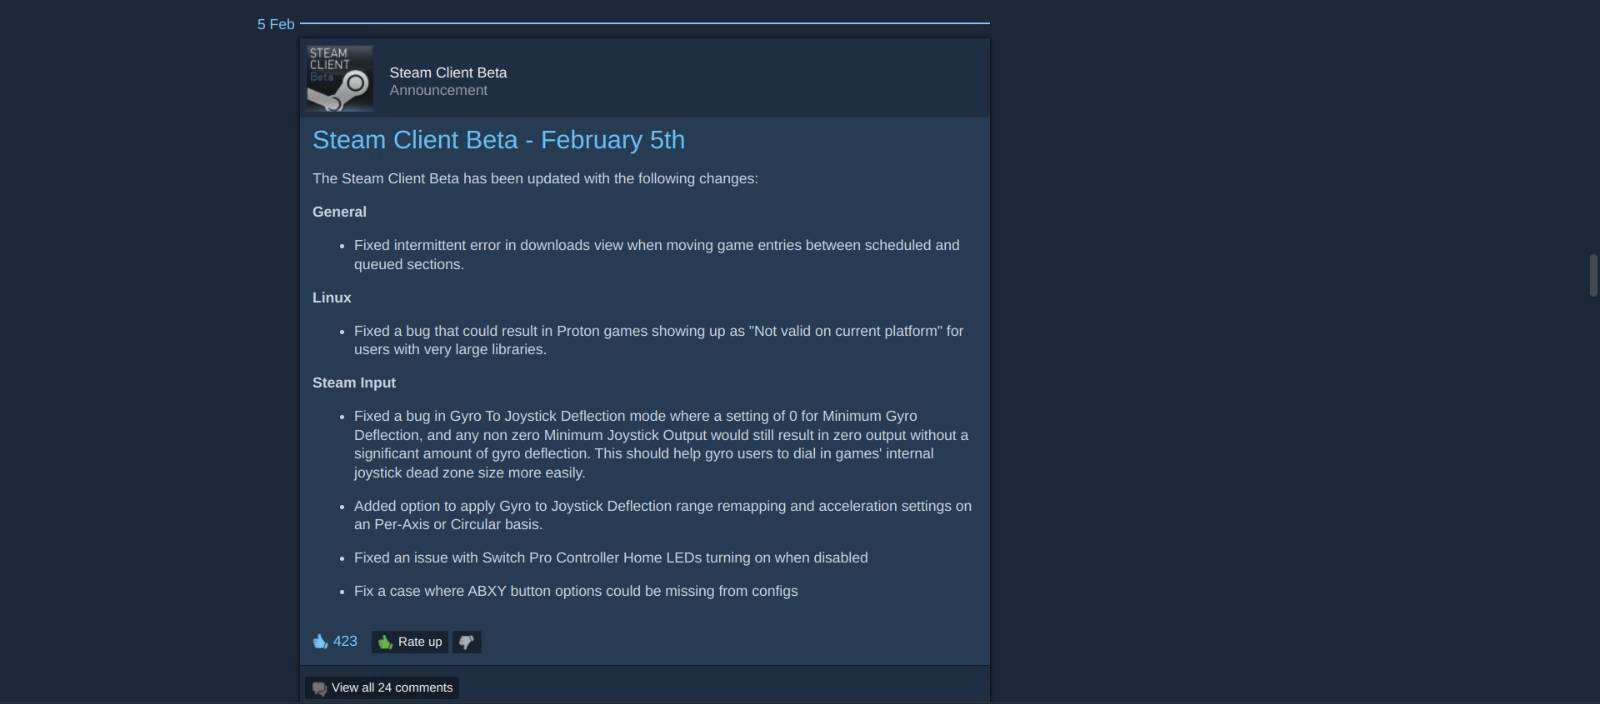Click the General section heading
Viewport: 1600px width, 704px height.
339,212
